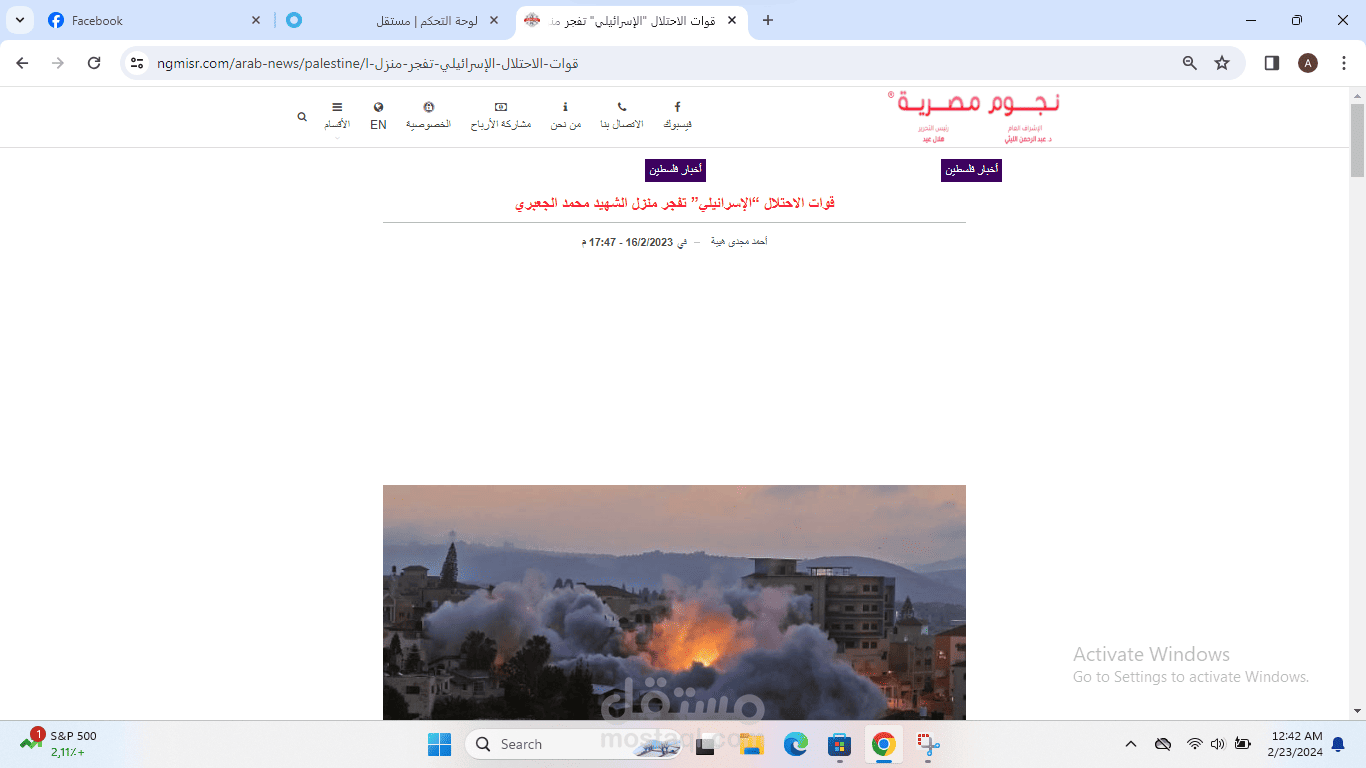Open the الأقسام hamburger menu
This screenshot has width=1366, height=768.
point(337,115)
